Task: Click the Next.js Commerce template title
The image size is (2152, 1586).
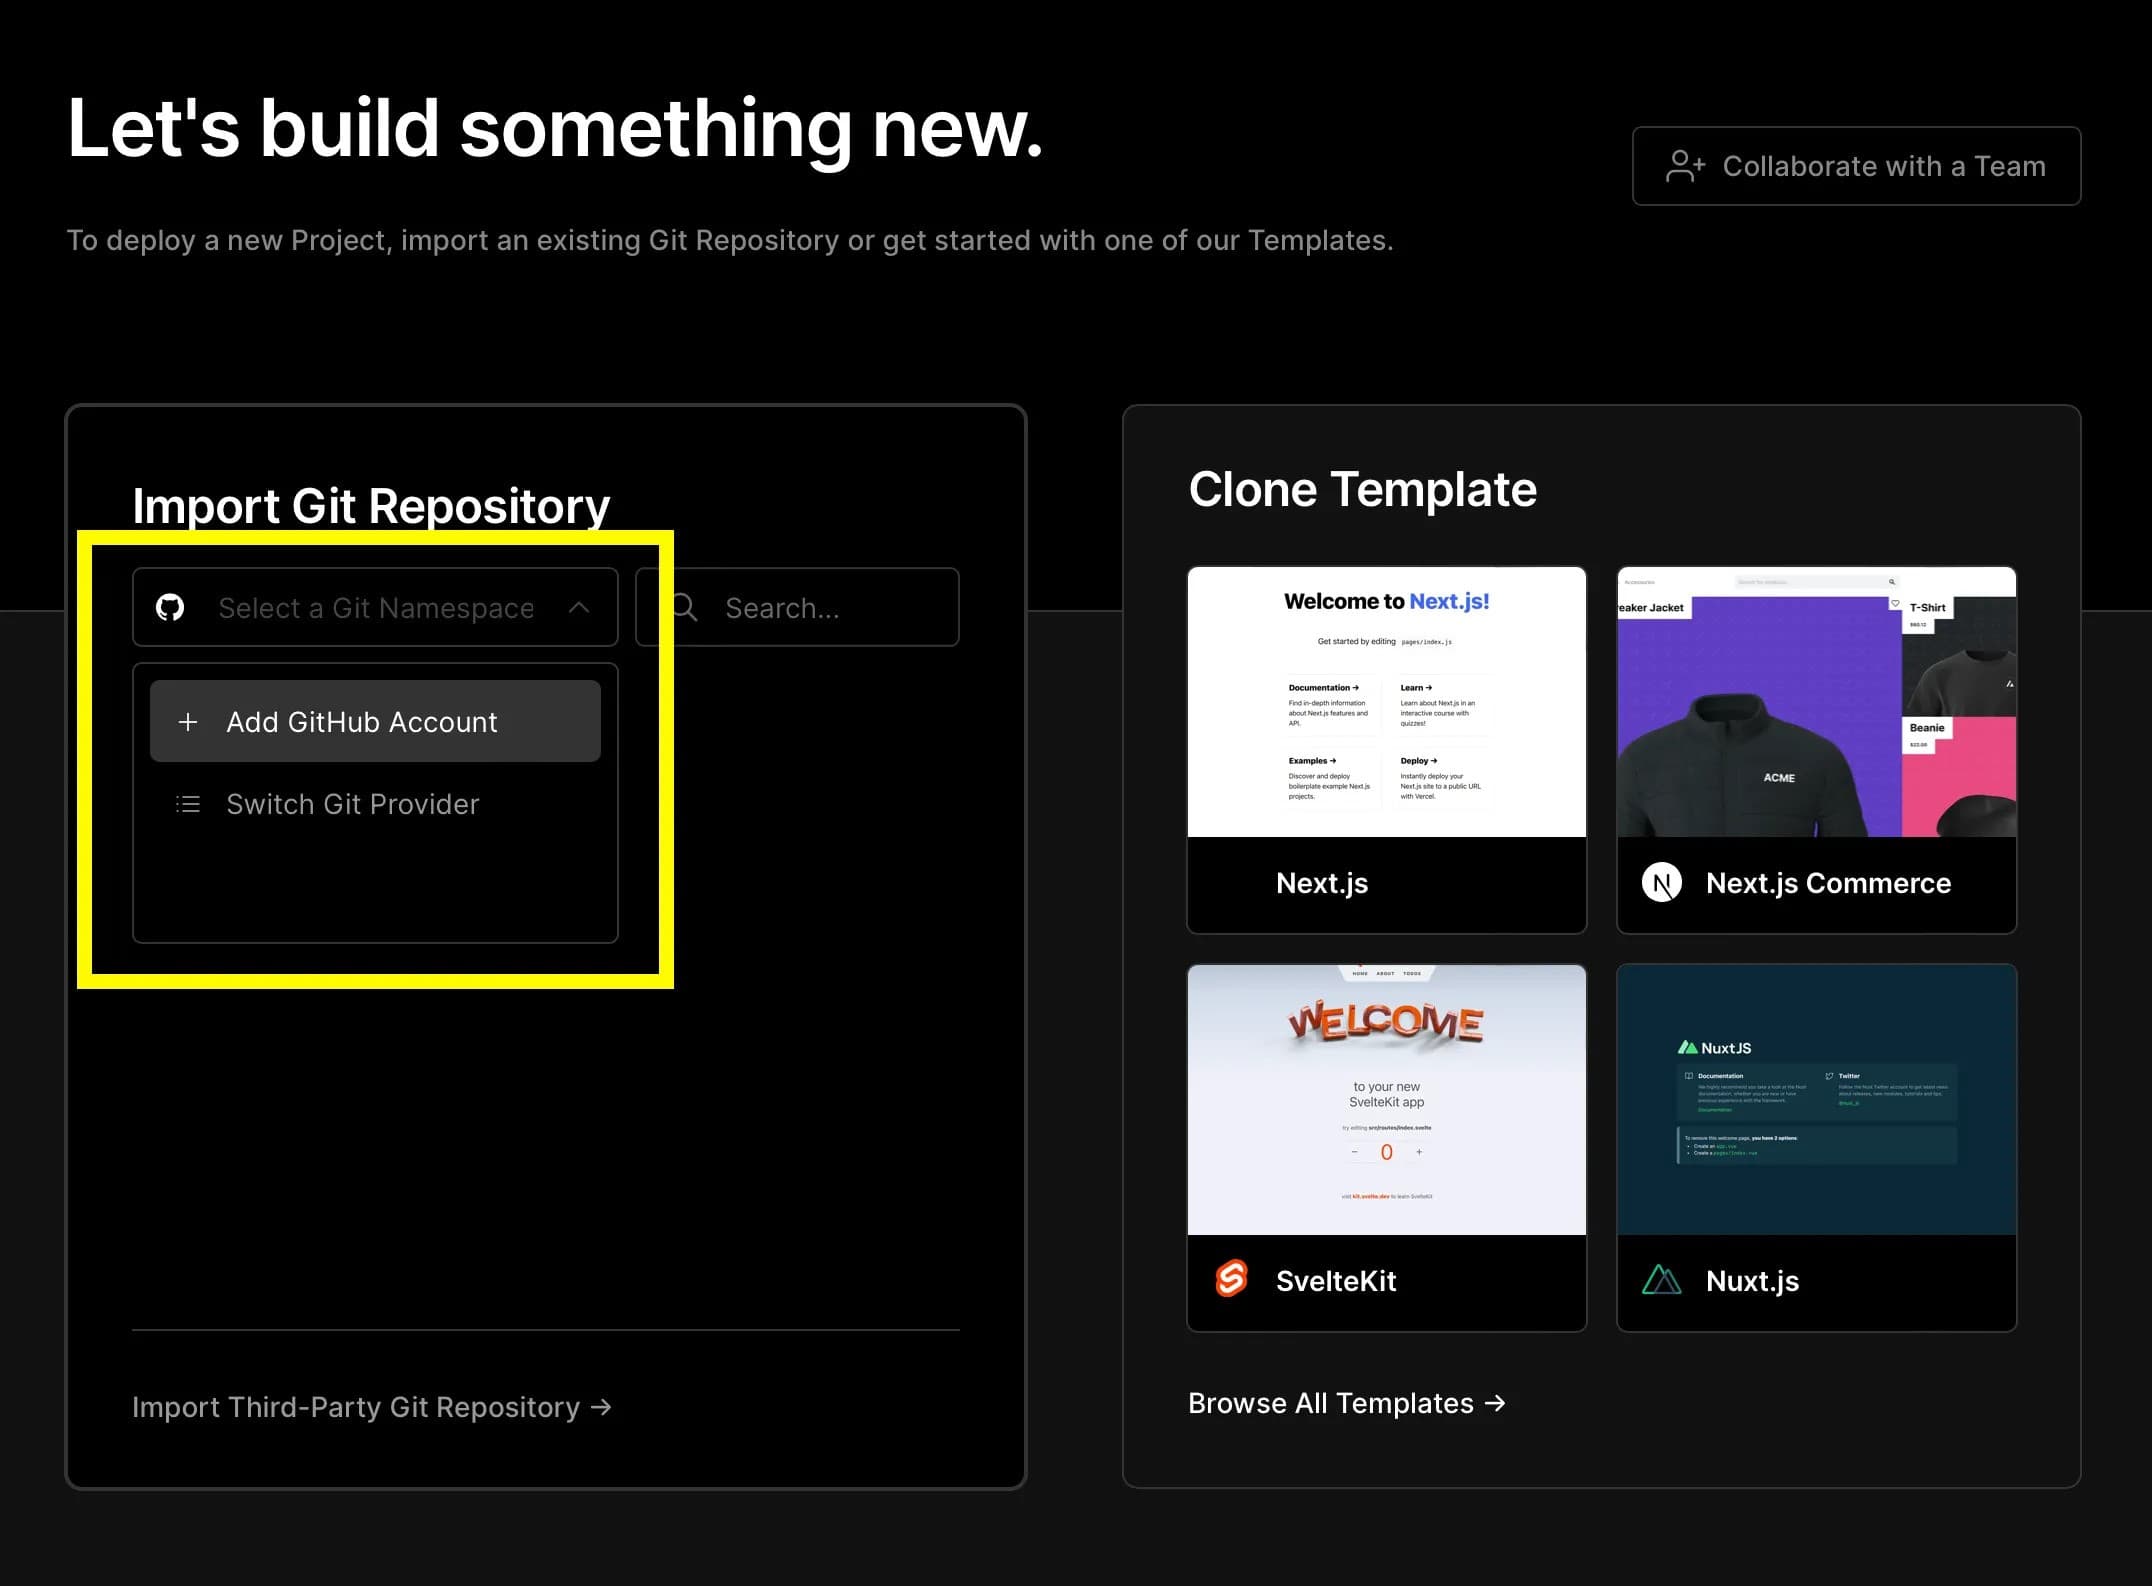Action: click(1828, 883)
